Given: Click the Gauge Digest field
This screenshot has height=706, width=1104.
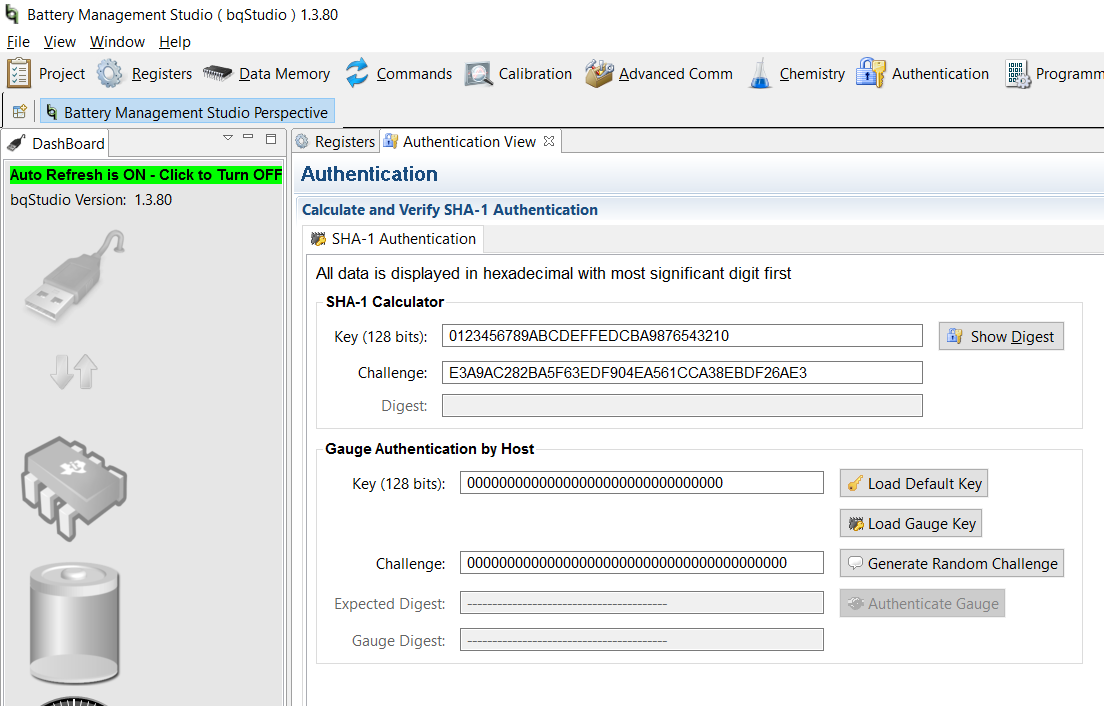Looking at the screenshot, I should pos(641,640).
